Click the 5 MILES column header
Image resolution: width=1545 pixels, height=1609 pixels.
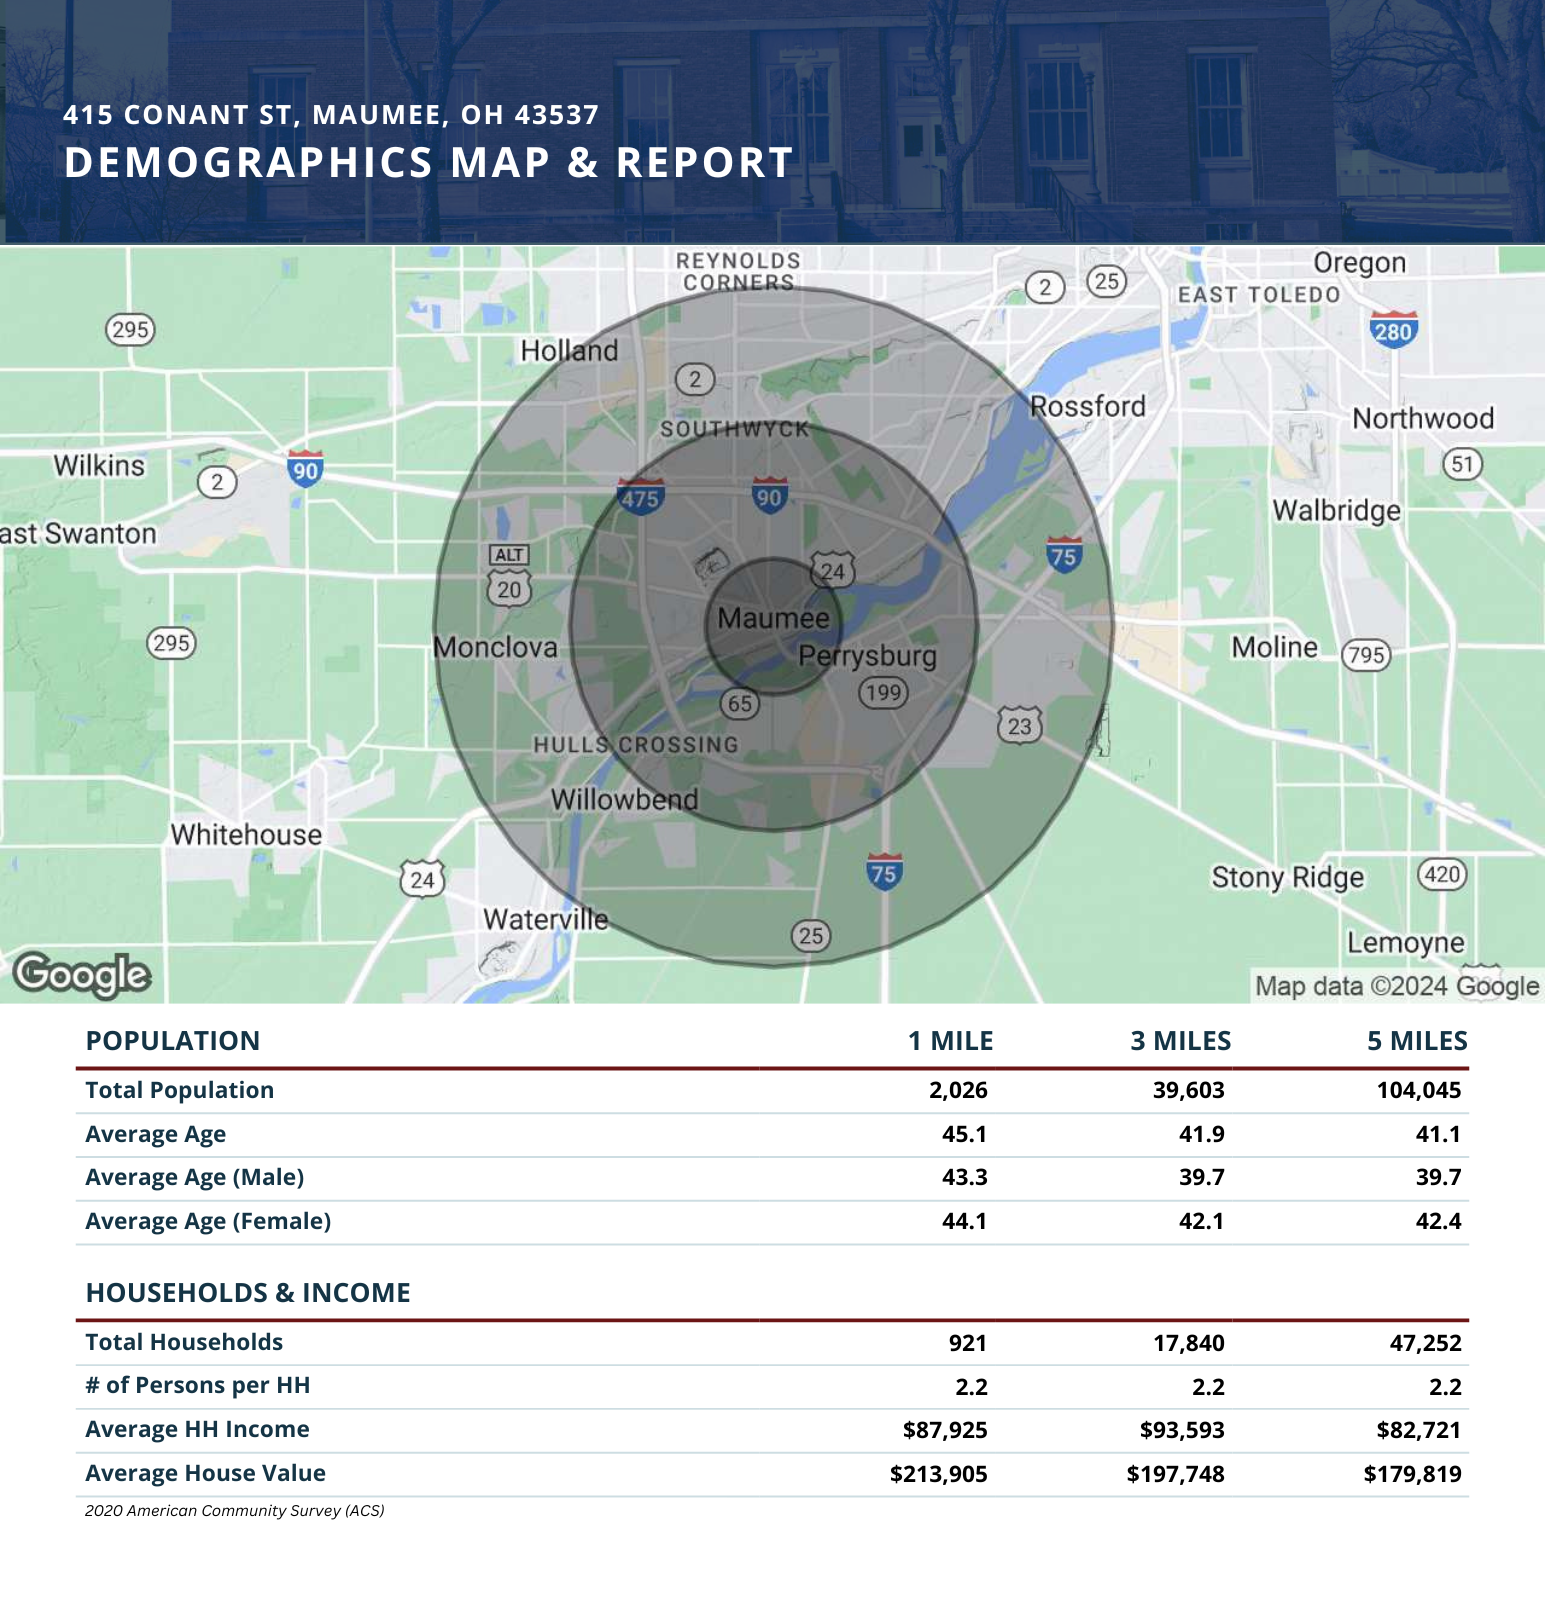pyautogui.click(x=1418, y=1041)
